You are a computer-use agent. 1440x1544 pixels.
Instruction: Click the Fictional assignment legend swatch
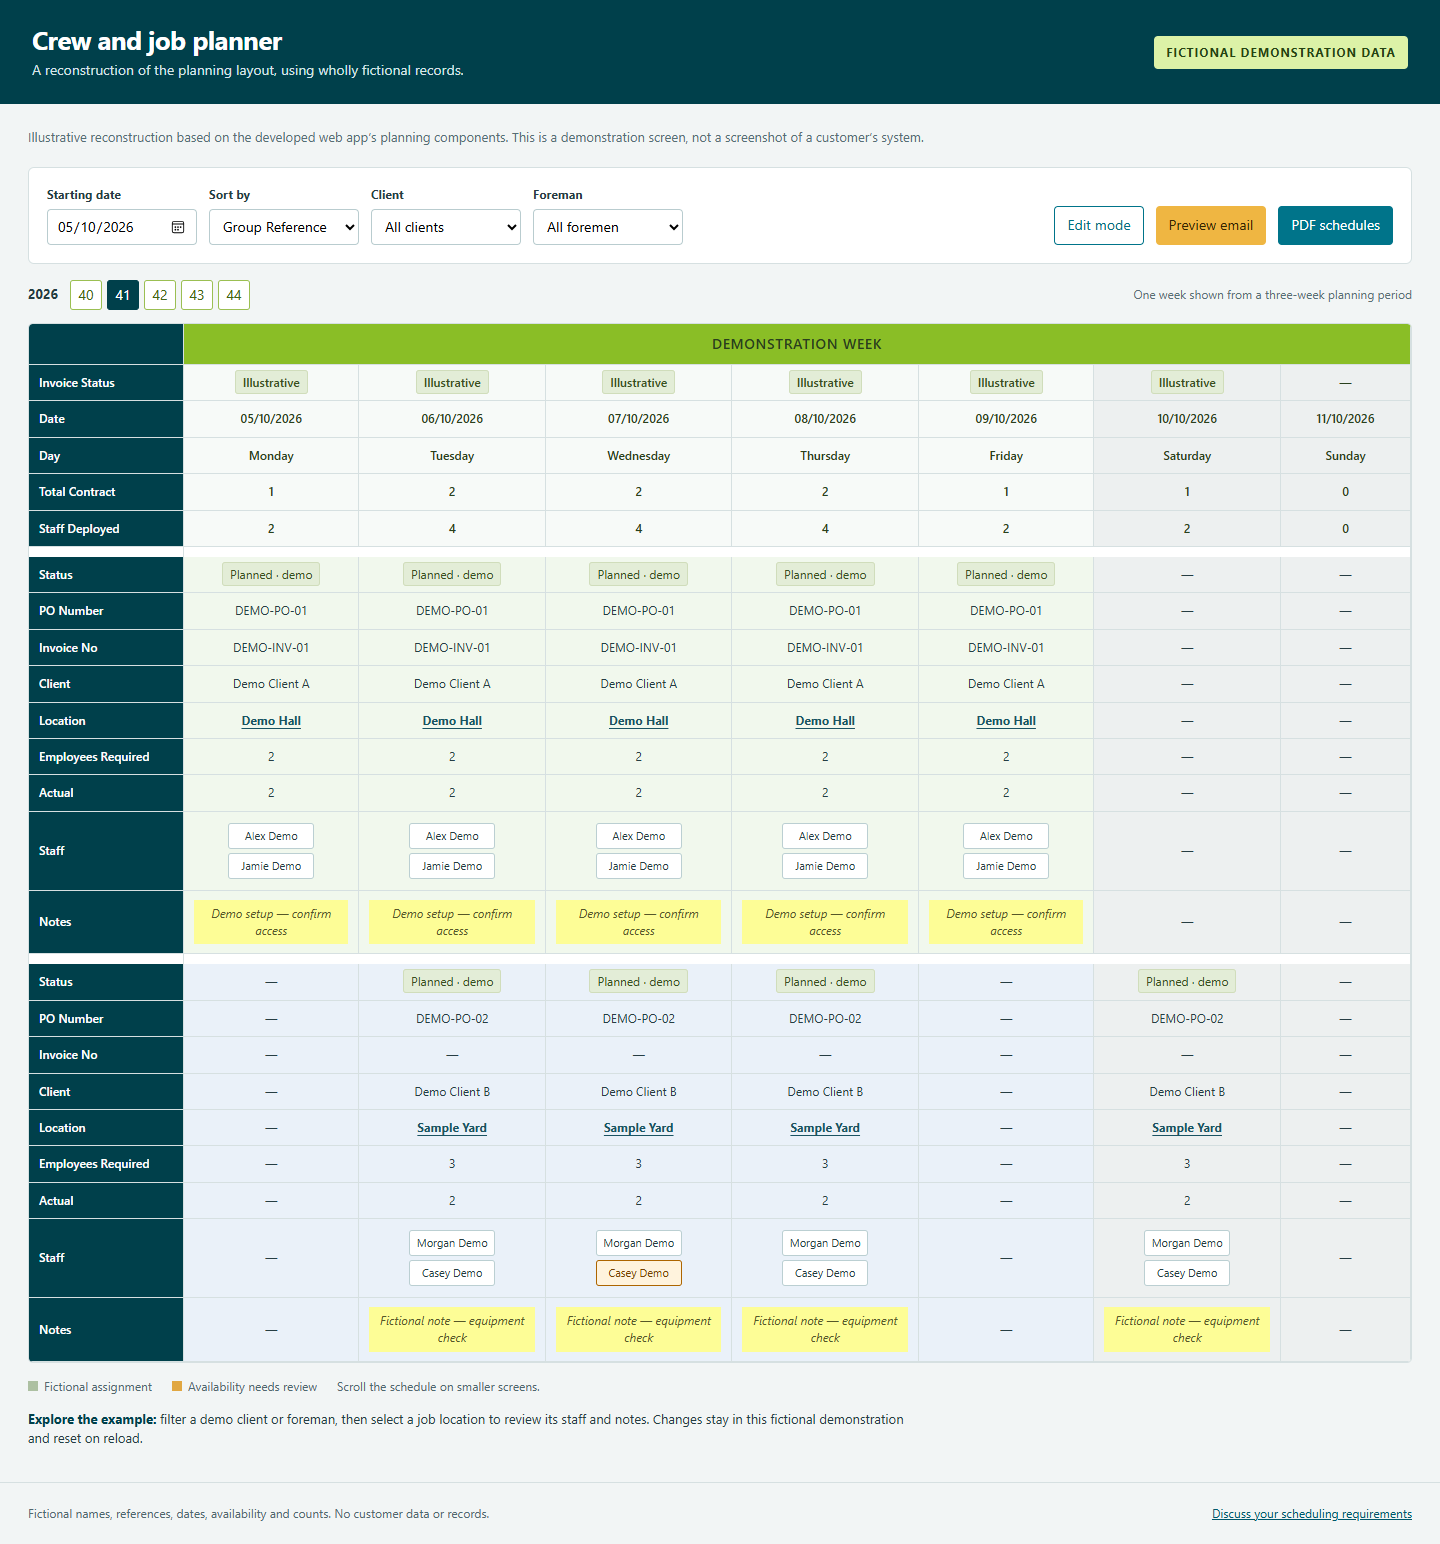[x=33, y=1387]
